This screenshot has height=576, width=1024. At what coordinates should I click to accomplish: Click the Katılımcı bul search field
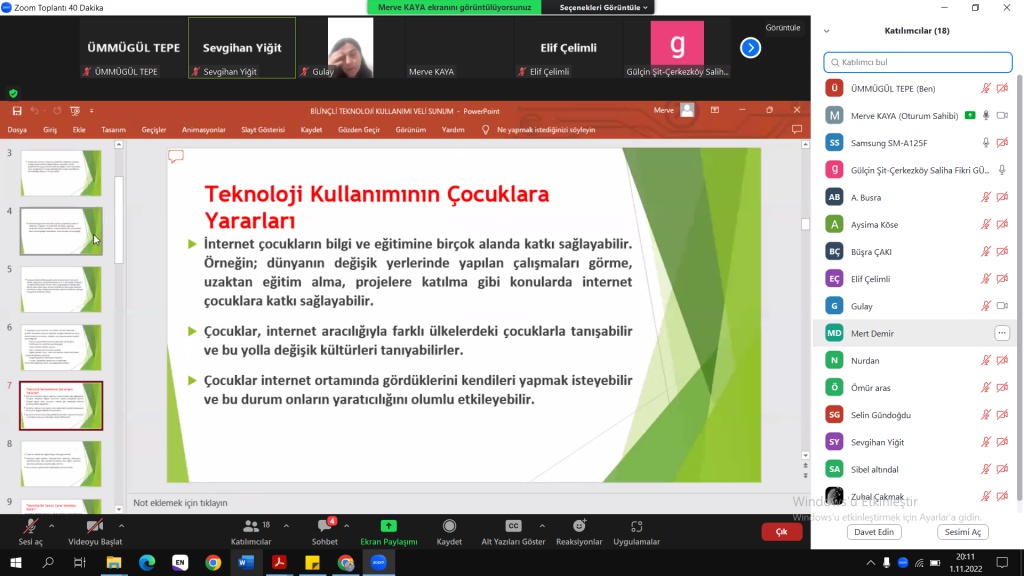(x=918, y=62)
